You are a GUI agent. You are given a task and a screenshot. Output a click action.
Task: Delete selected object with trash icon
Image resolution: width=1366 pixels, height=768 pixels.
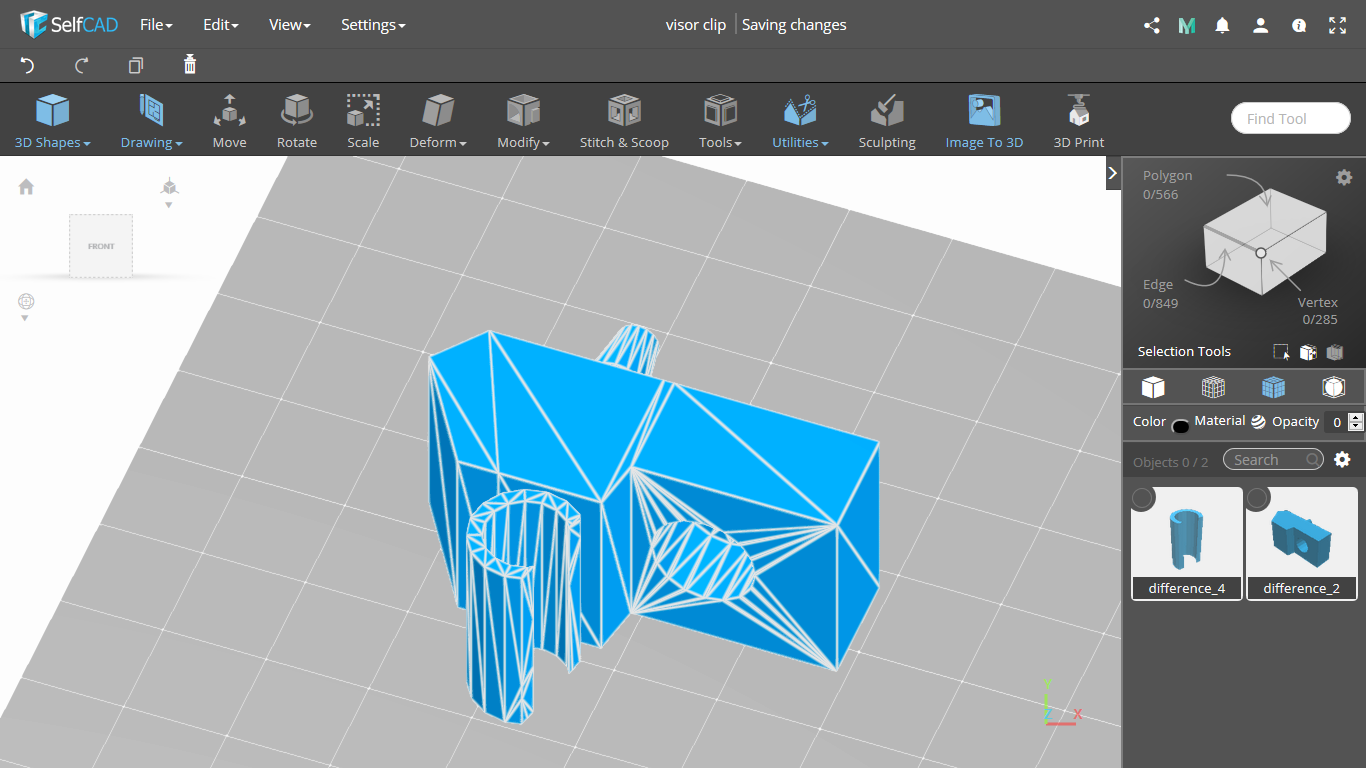tap(190, 65)
